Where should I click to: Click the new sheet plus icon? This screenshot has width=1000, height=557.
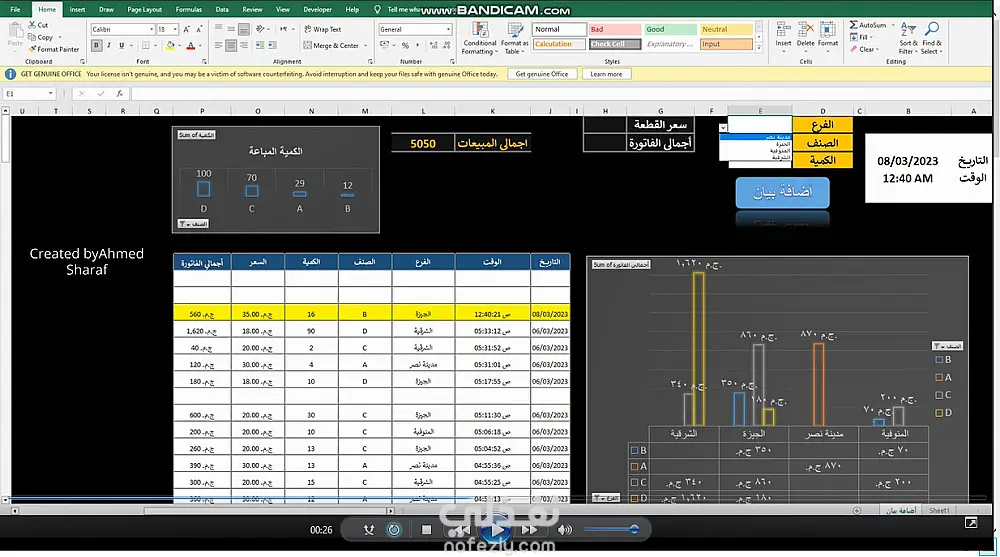tap(857, 510)
